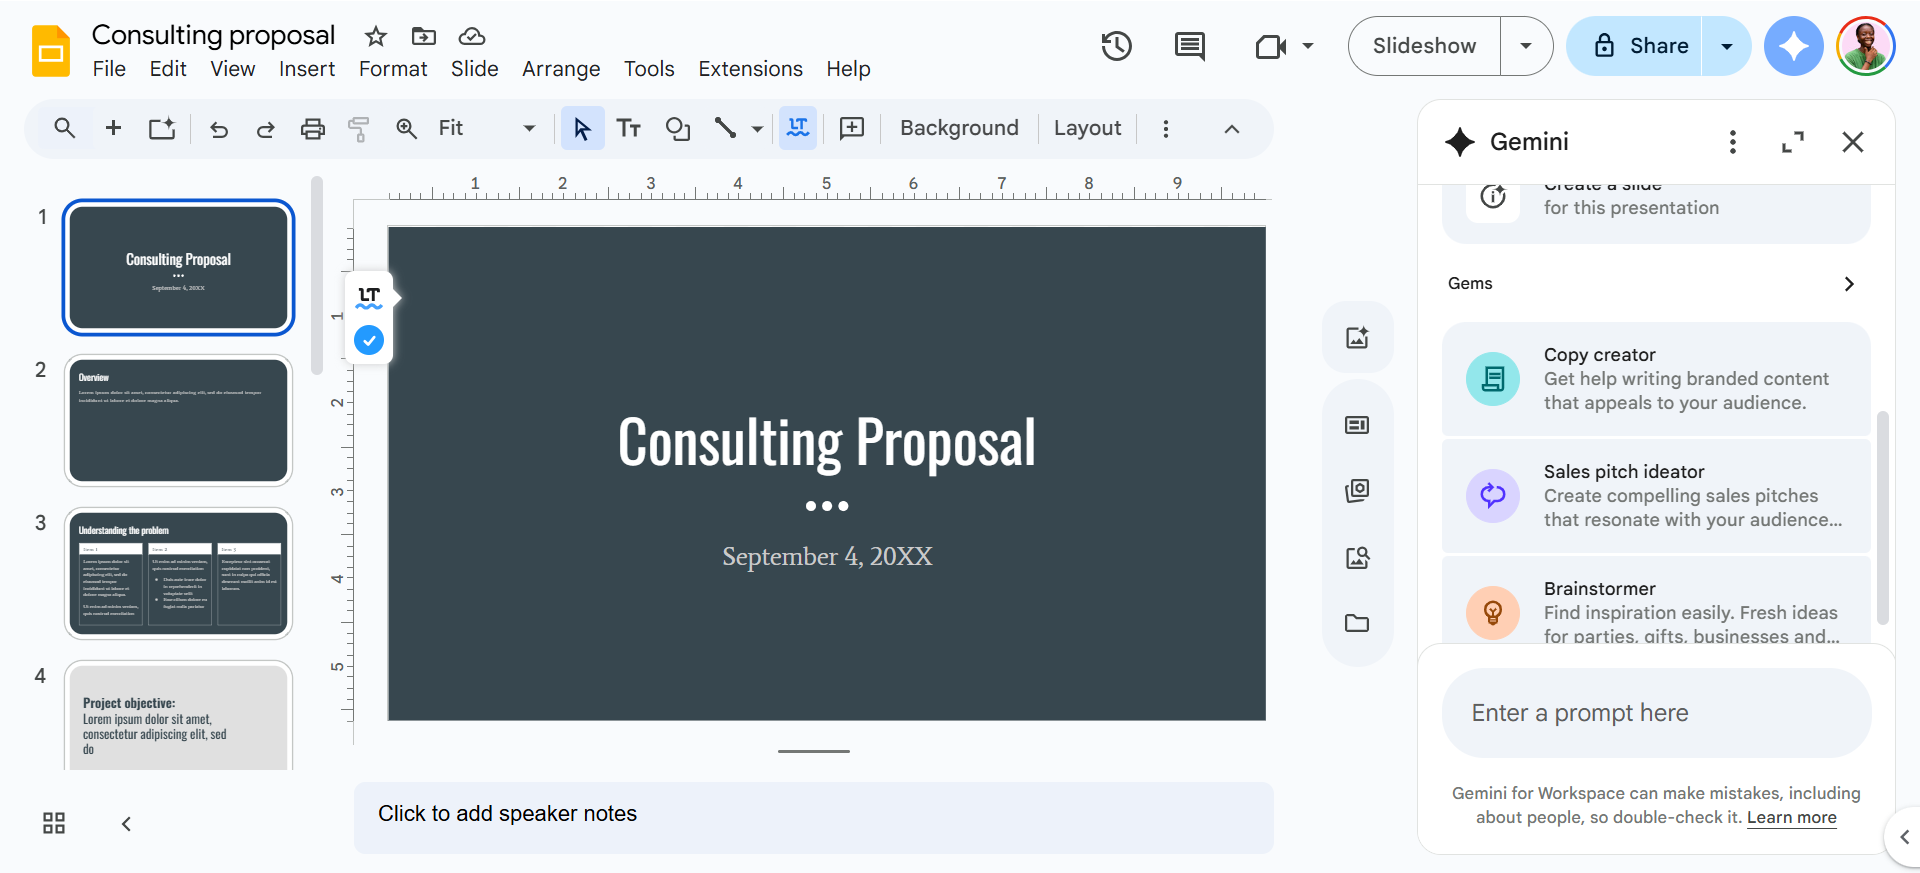This screenshot has width=1920, height=873.
Task: Open Gemini sparkle button in header
Action: [1794, 46]
